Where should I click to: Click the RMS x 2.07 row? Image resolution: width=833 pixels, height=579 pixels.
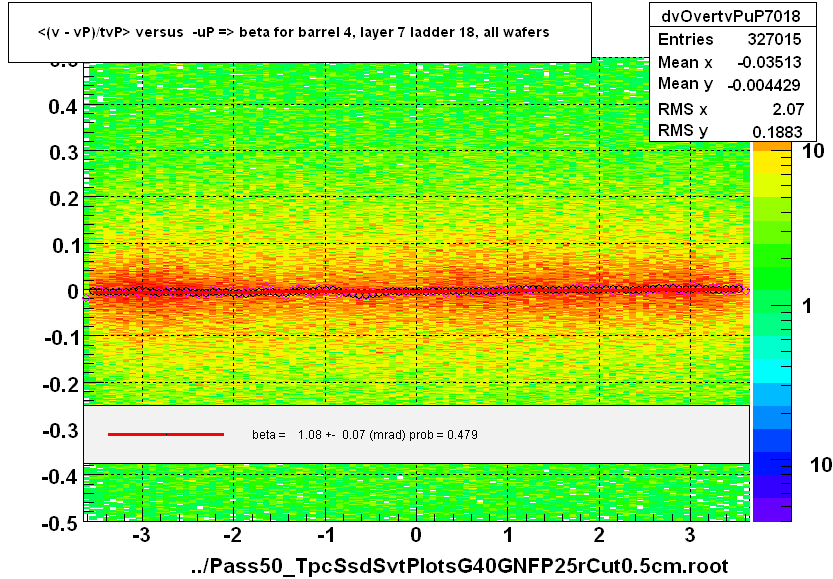point(729,109)
